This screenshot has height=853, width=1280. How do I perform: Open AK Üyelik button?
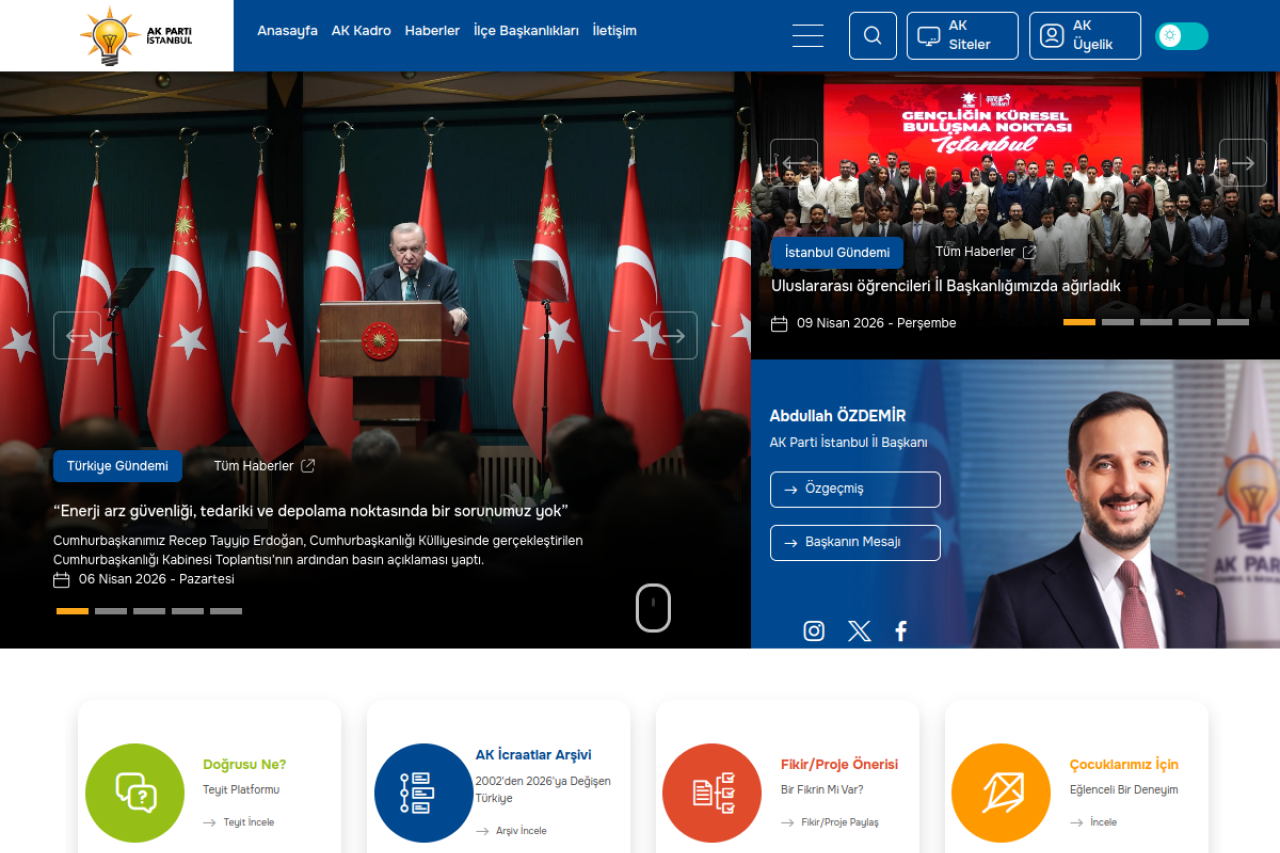pos(1085,36)
